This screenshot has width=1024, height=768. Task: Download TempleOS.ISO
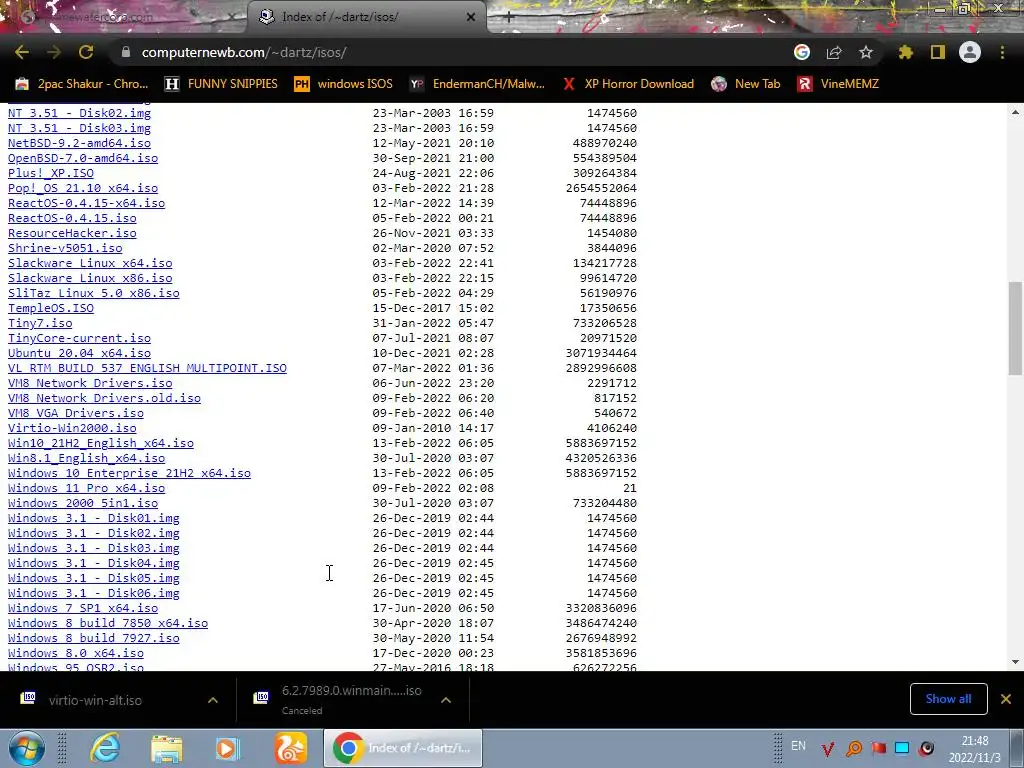coord(51,308)
